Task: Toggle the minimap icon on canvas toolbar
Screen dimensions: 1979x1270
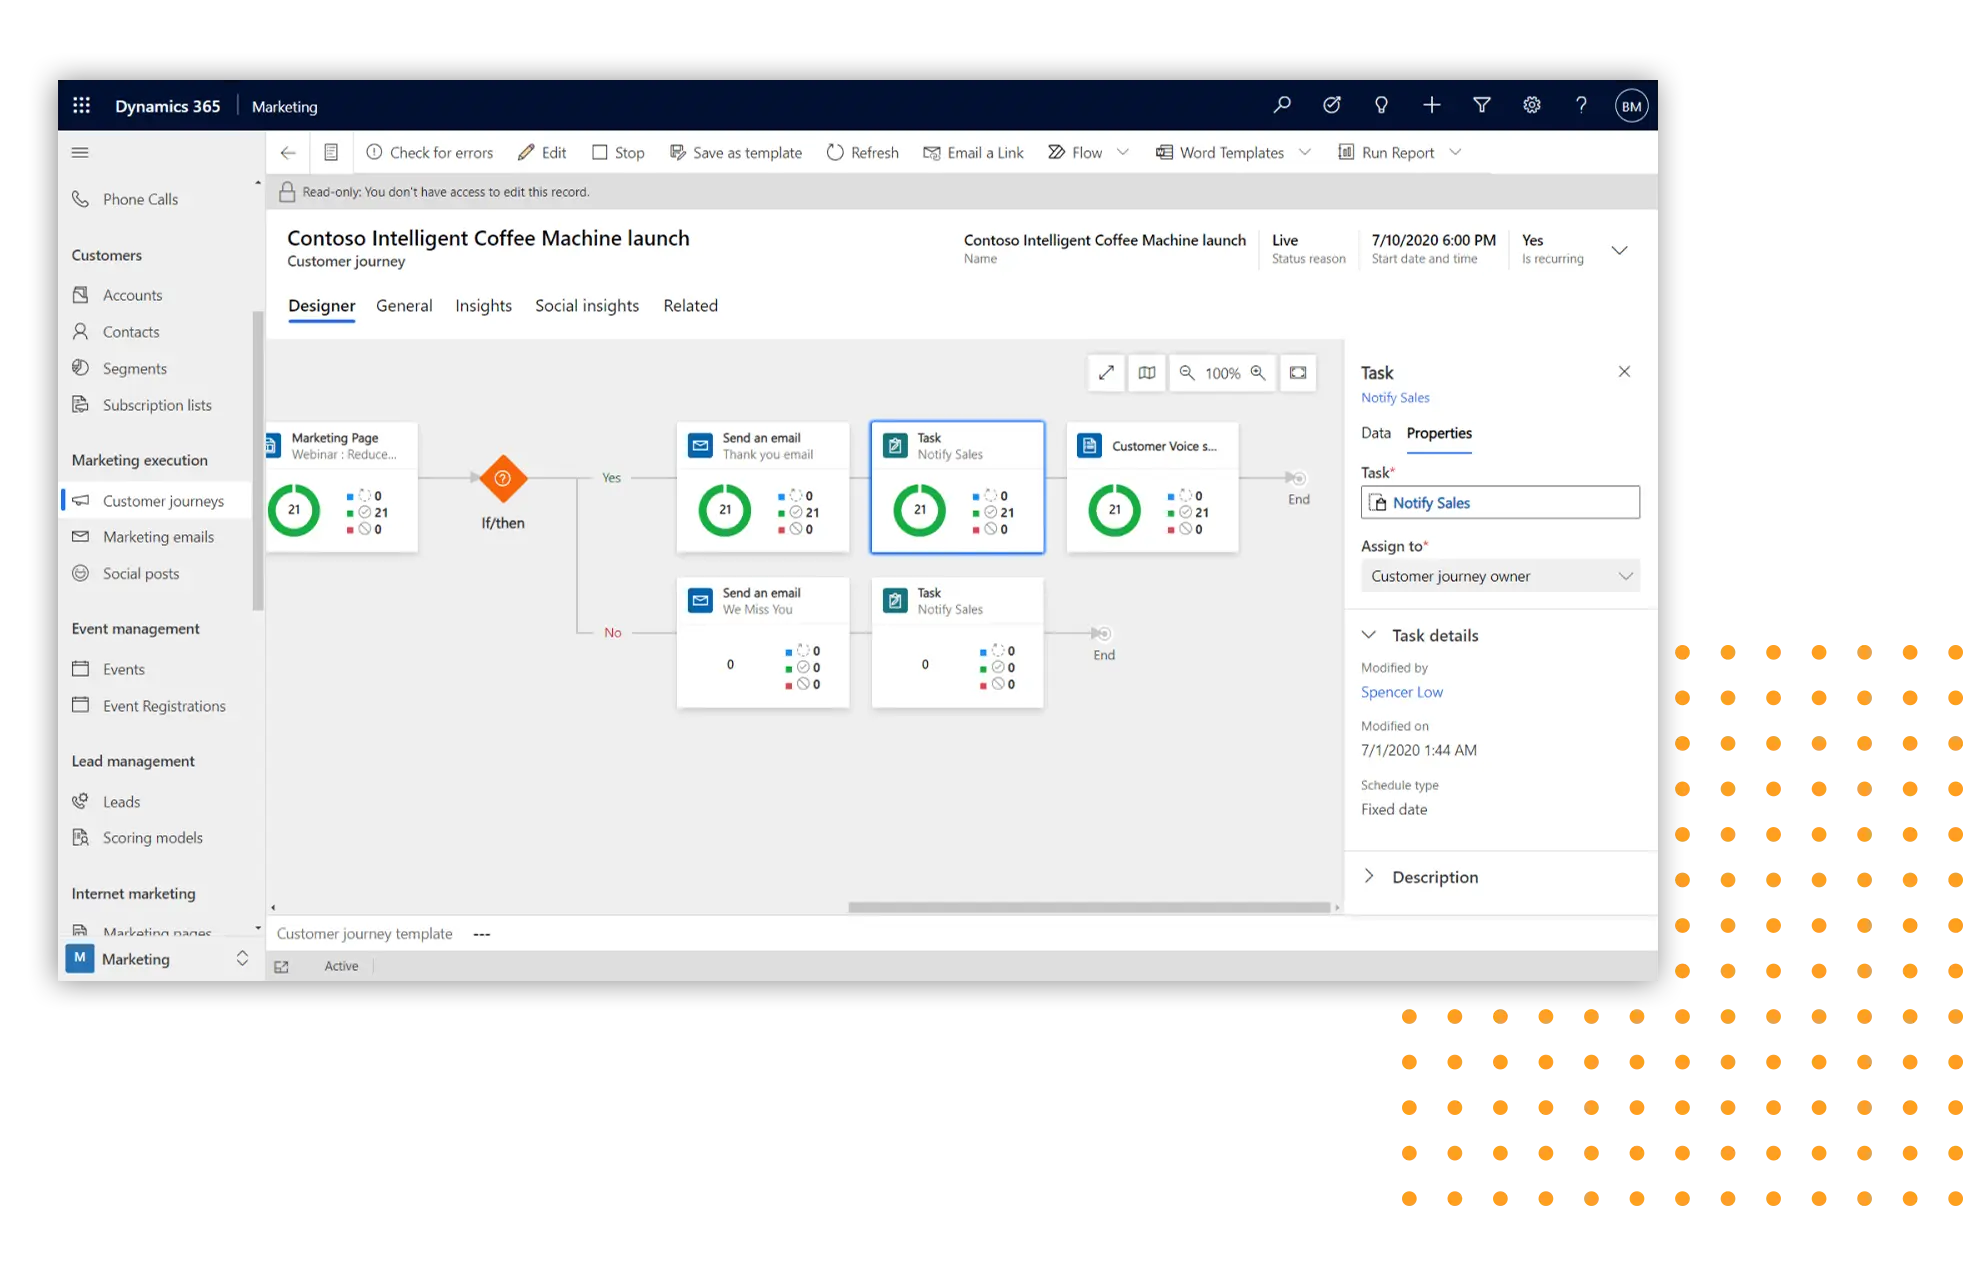Action: (1147, 373)
